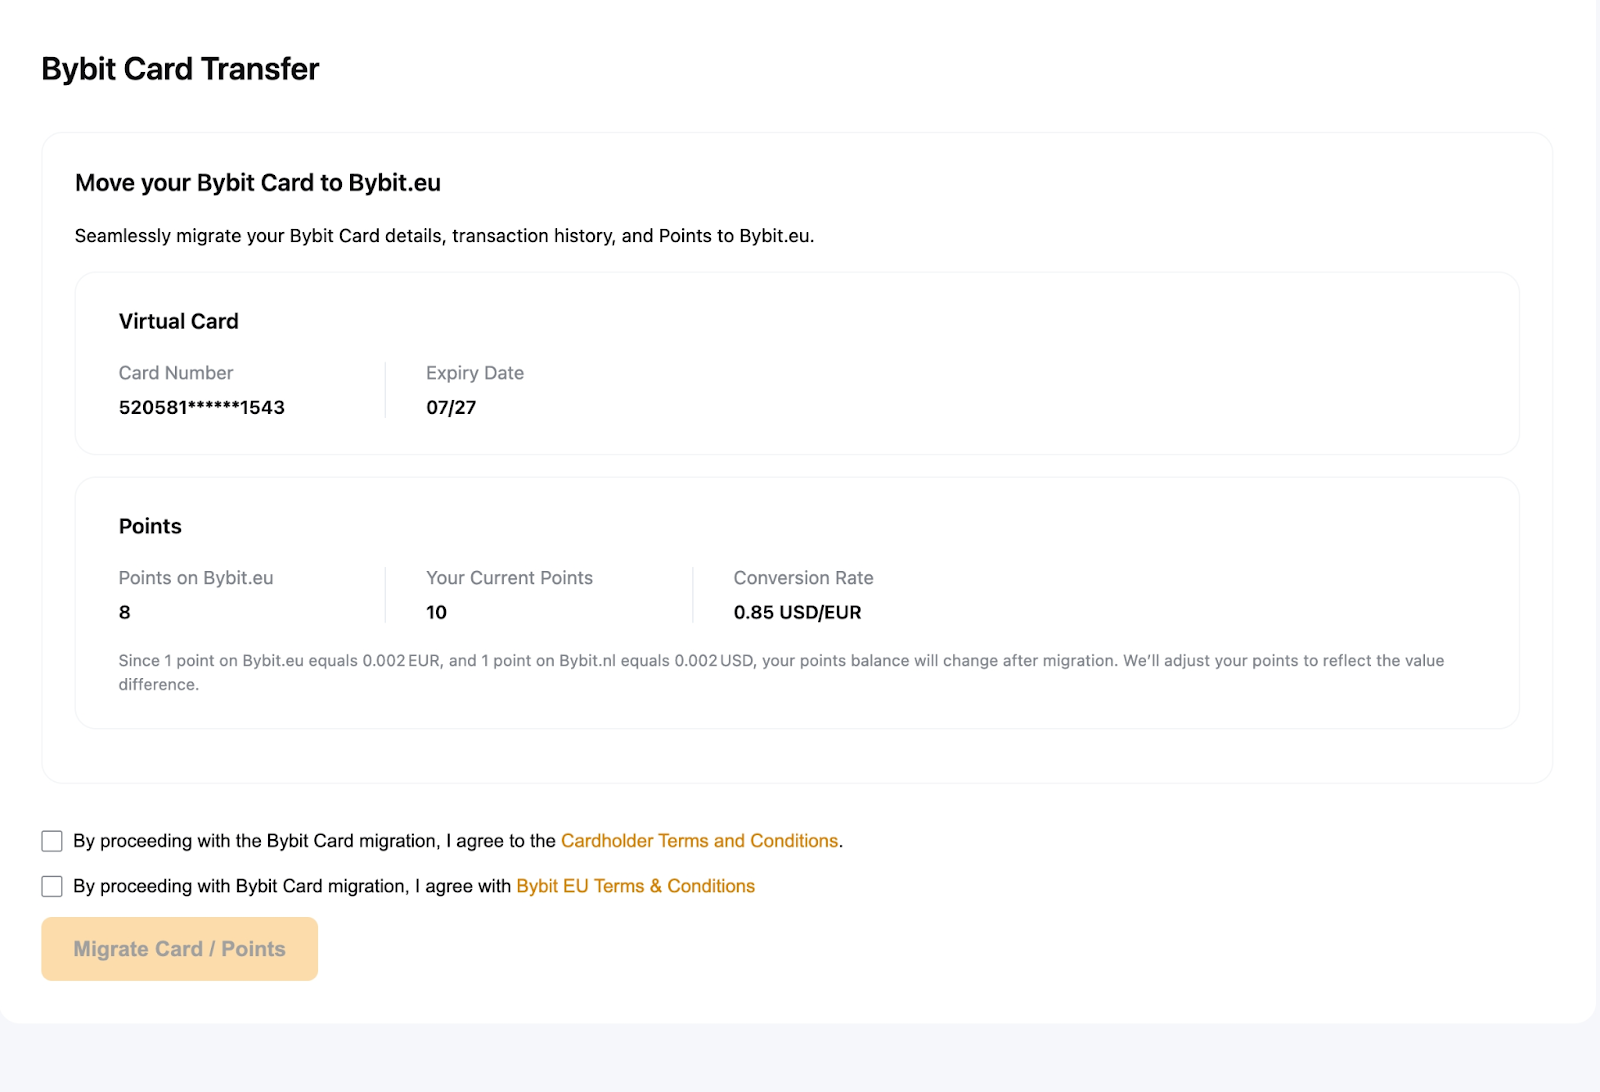
Task: Click the Virtual Card section heading
Action: coord(179,321)
